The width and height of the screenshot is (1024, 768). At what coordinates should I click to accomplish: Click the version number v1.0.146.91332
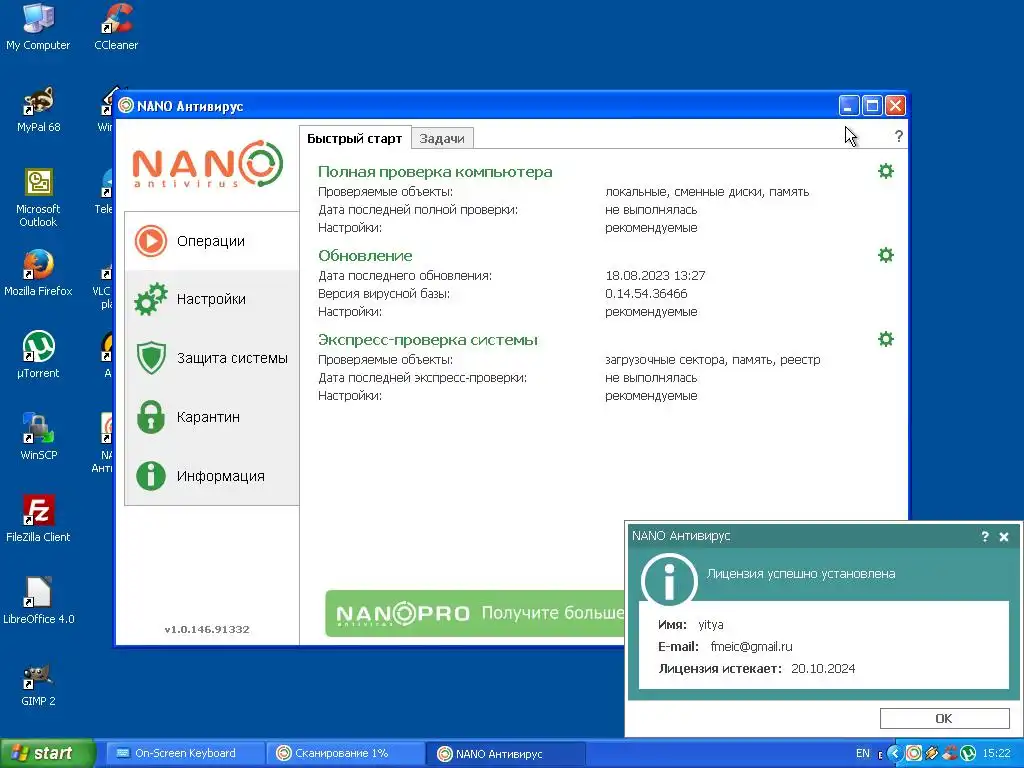[x=207, y=630]
